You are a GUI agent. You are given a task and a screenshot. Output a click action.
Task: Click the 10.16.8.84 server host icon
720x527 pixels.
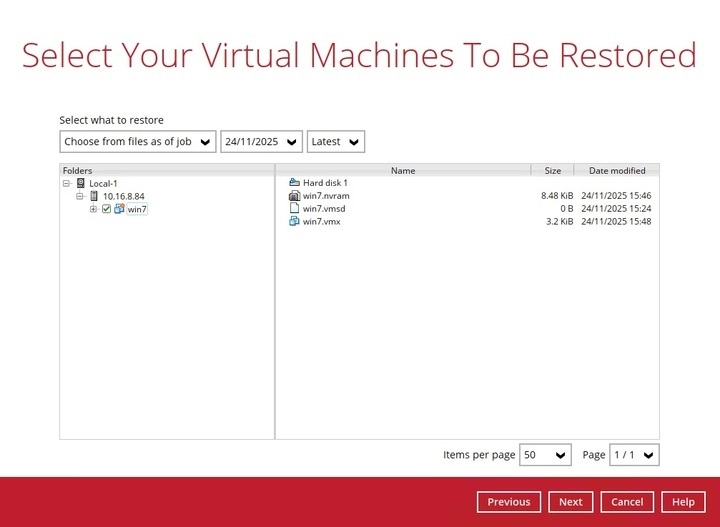94,196
